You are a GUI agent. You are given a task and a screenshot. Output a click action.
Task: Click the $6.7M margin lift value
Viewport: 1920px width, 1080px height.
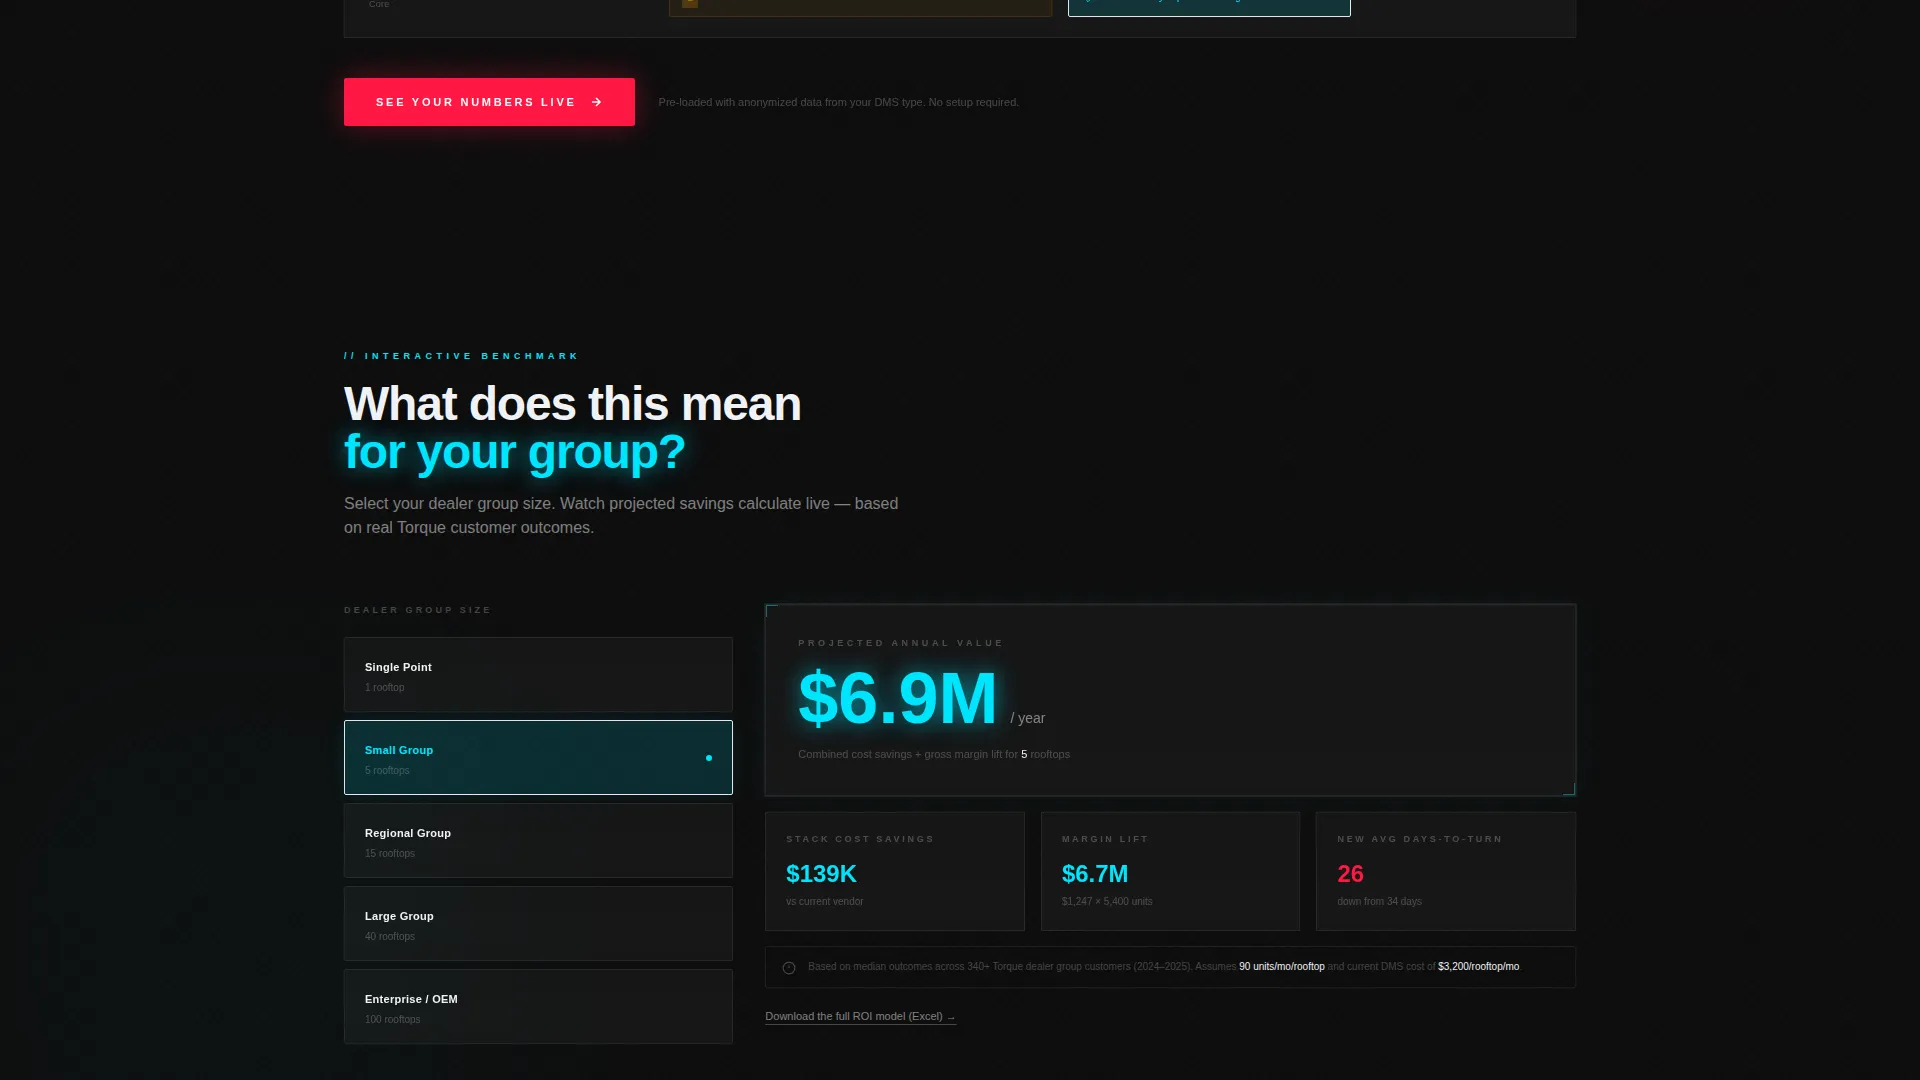tap(1095, 874)
